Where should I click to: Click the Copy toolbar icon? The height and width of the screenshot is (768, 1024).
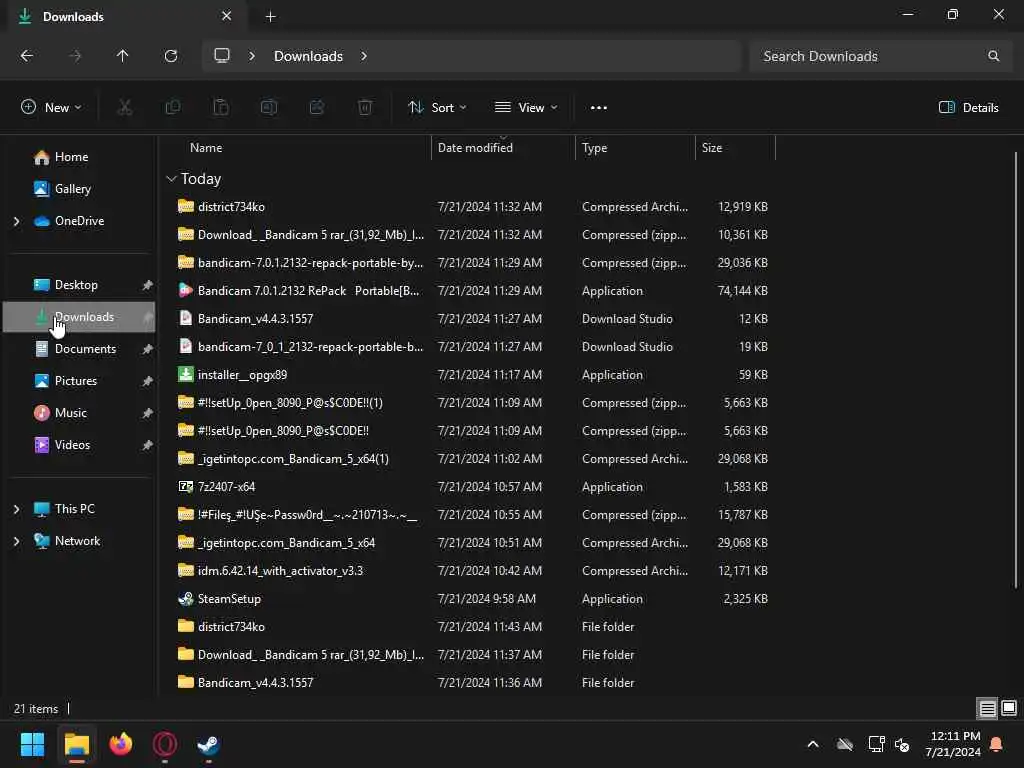pyautogui.click(x=173, y=108)
